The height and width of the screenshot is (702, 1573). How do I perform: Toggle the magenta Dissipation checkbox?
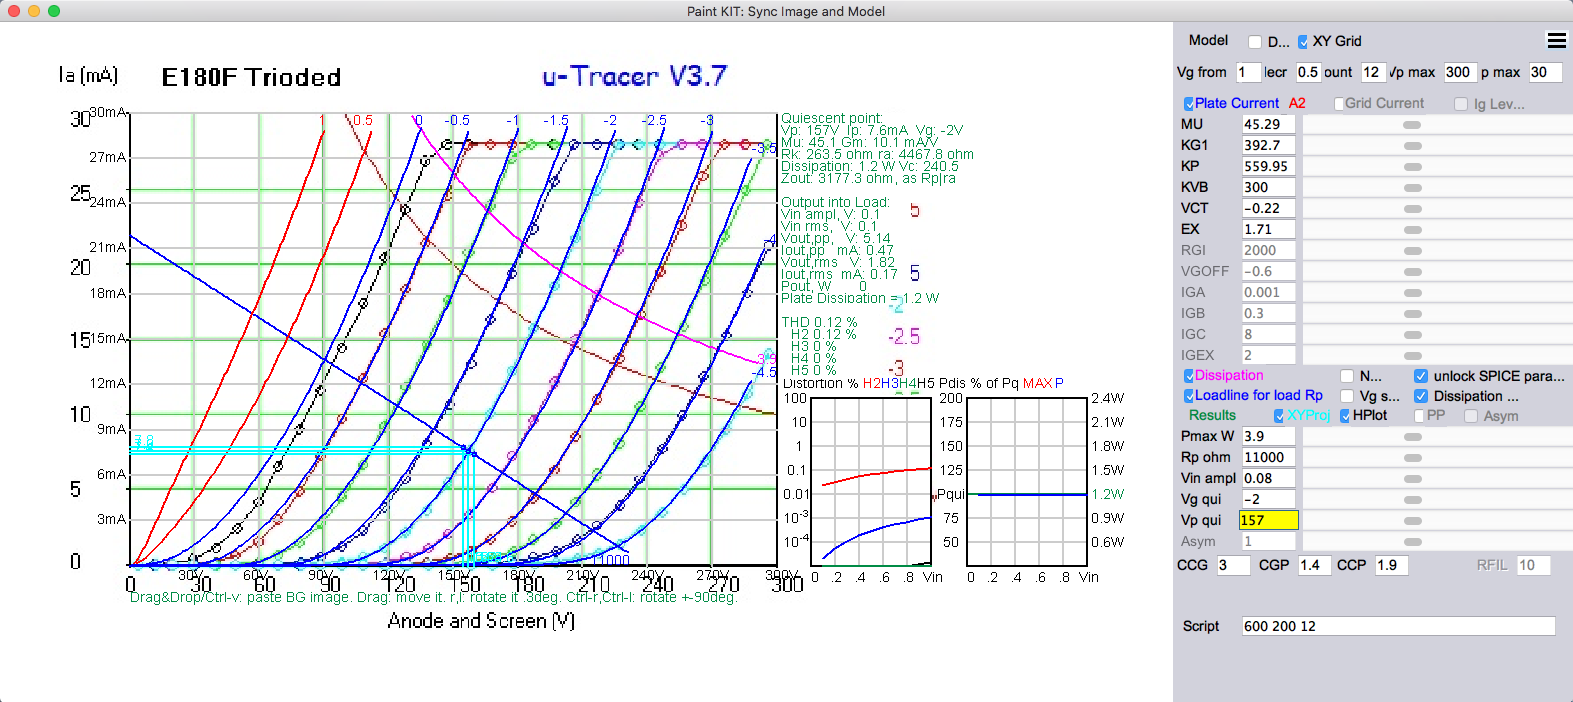(x=1189, y=376)
